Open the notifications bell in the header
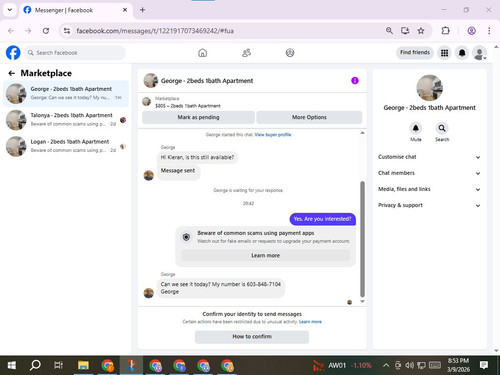The width and height of the screenshot is (500, 375). point(462,53)
